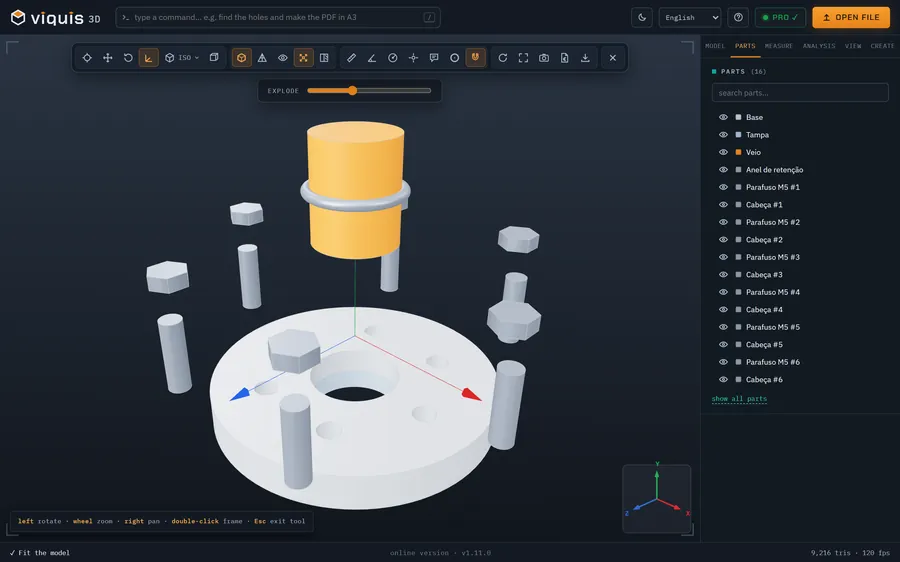This screenshot has height=562, width=900.
Task: Click the OPEN FILE button
Action: coord(851,17)
